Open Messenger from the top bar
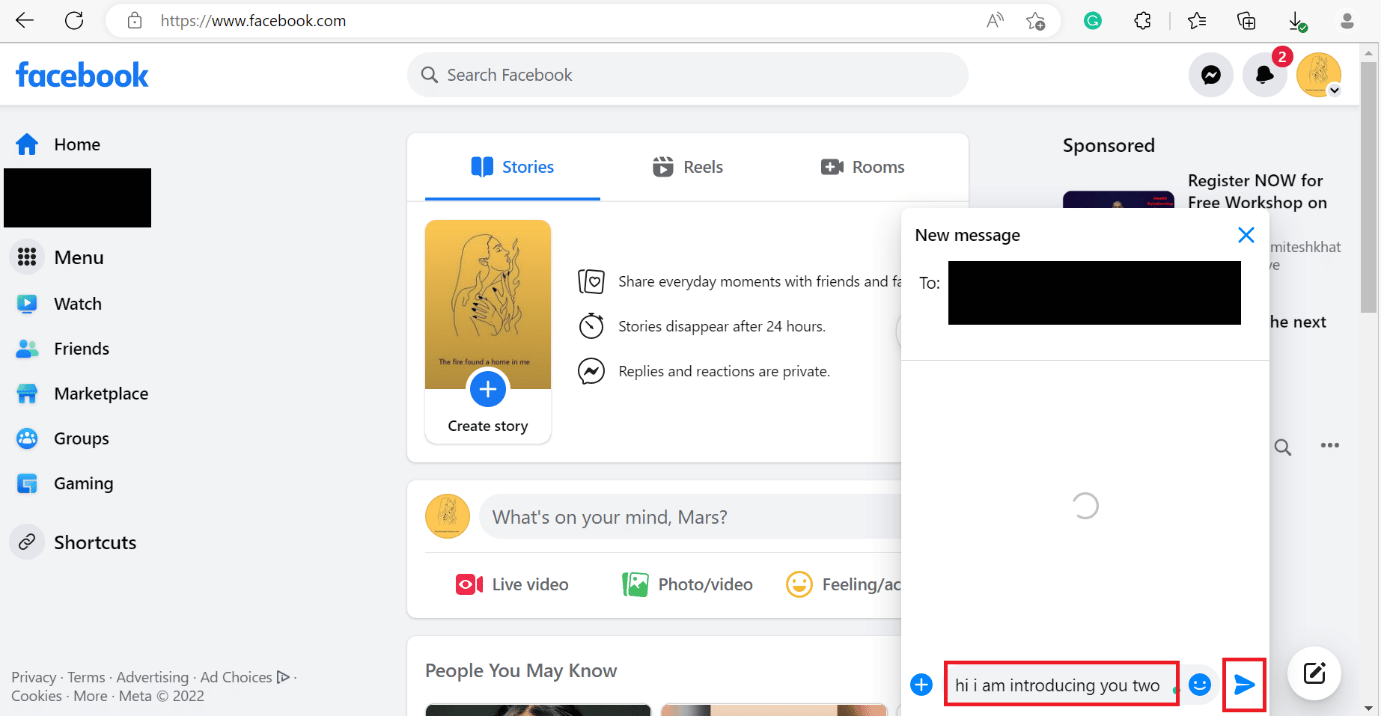 click(1211, 75)
